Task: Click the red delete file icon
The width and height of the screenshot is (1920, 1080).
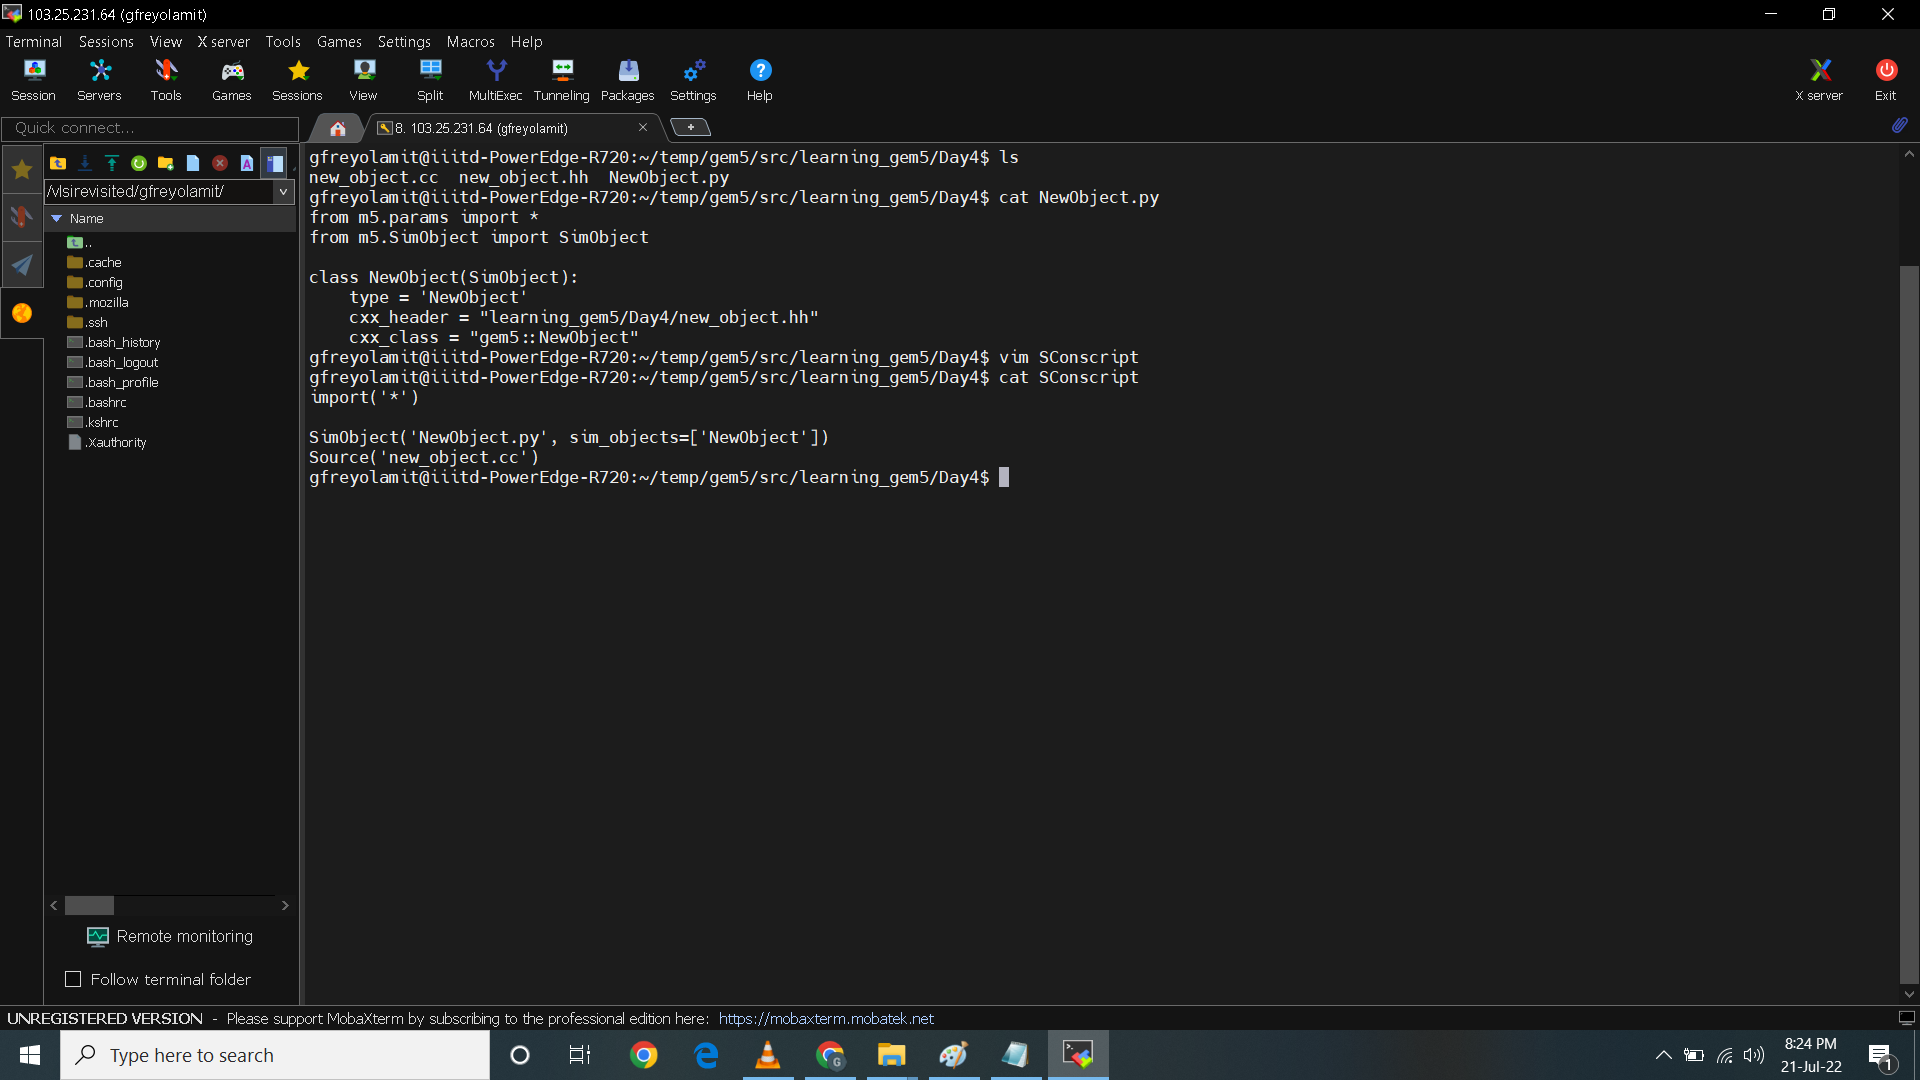Action: [220, 163]
